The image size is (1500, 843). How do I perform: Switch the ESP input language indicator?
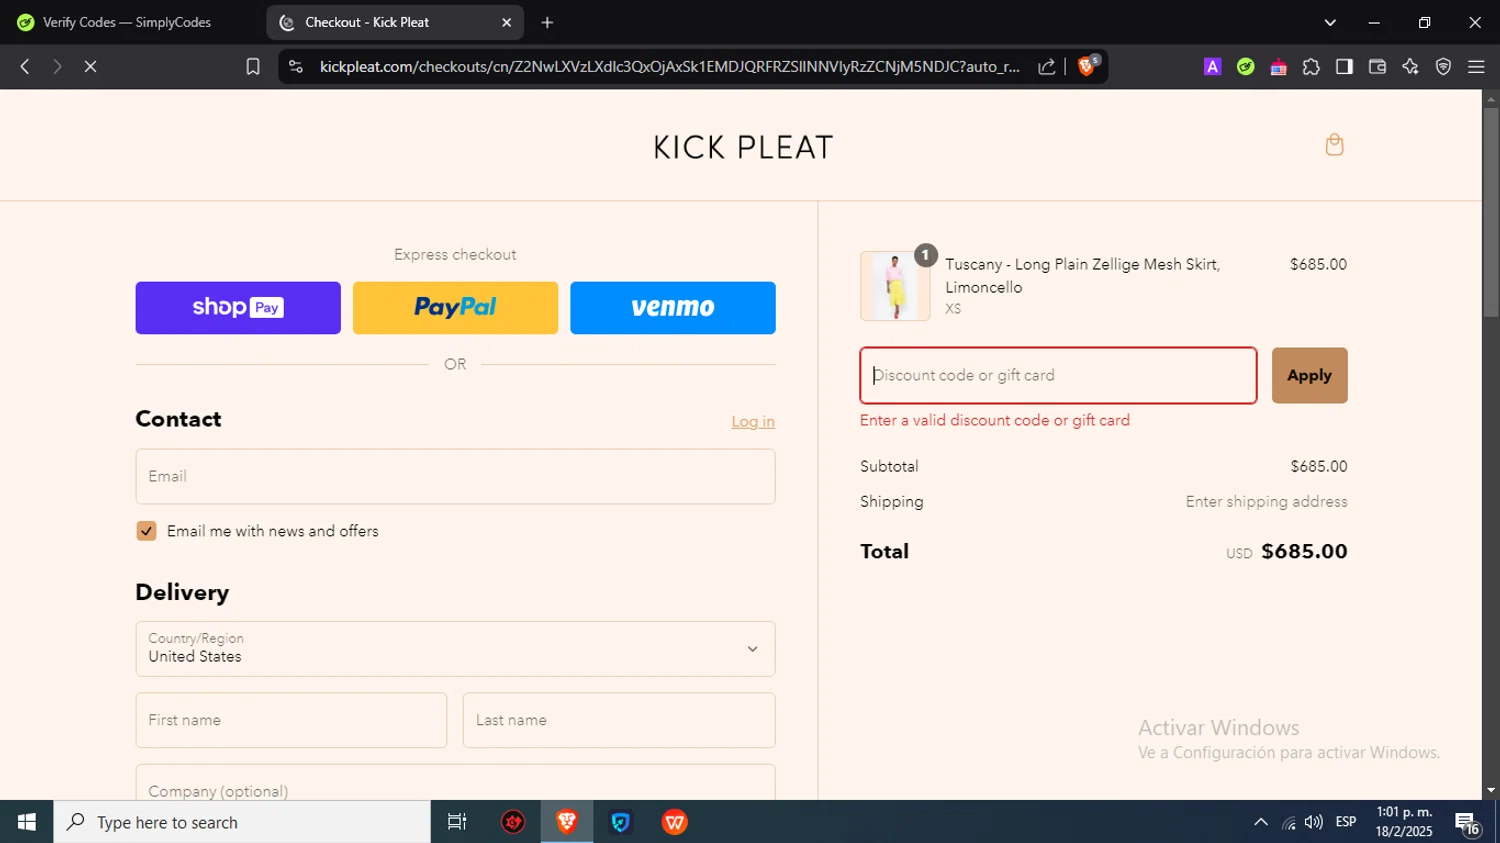(x=1346, y=822)
